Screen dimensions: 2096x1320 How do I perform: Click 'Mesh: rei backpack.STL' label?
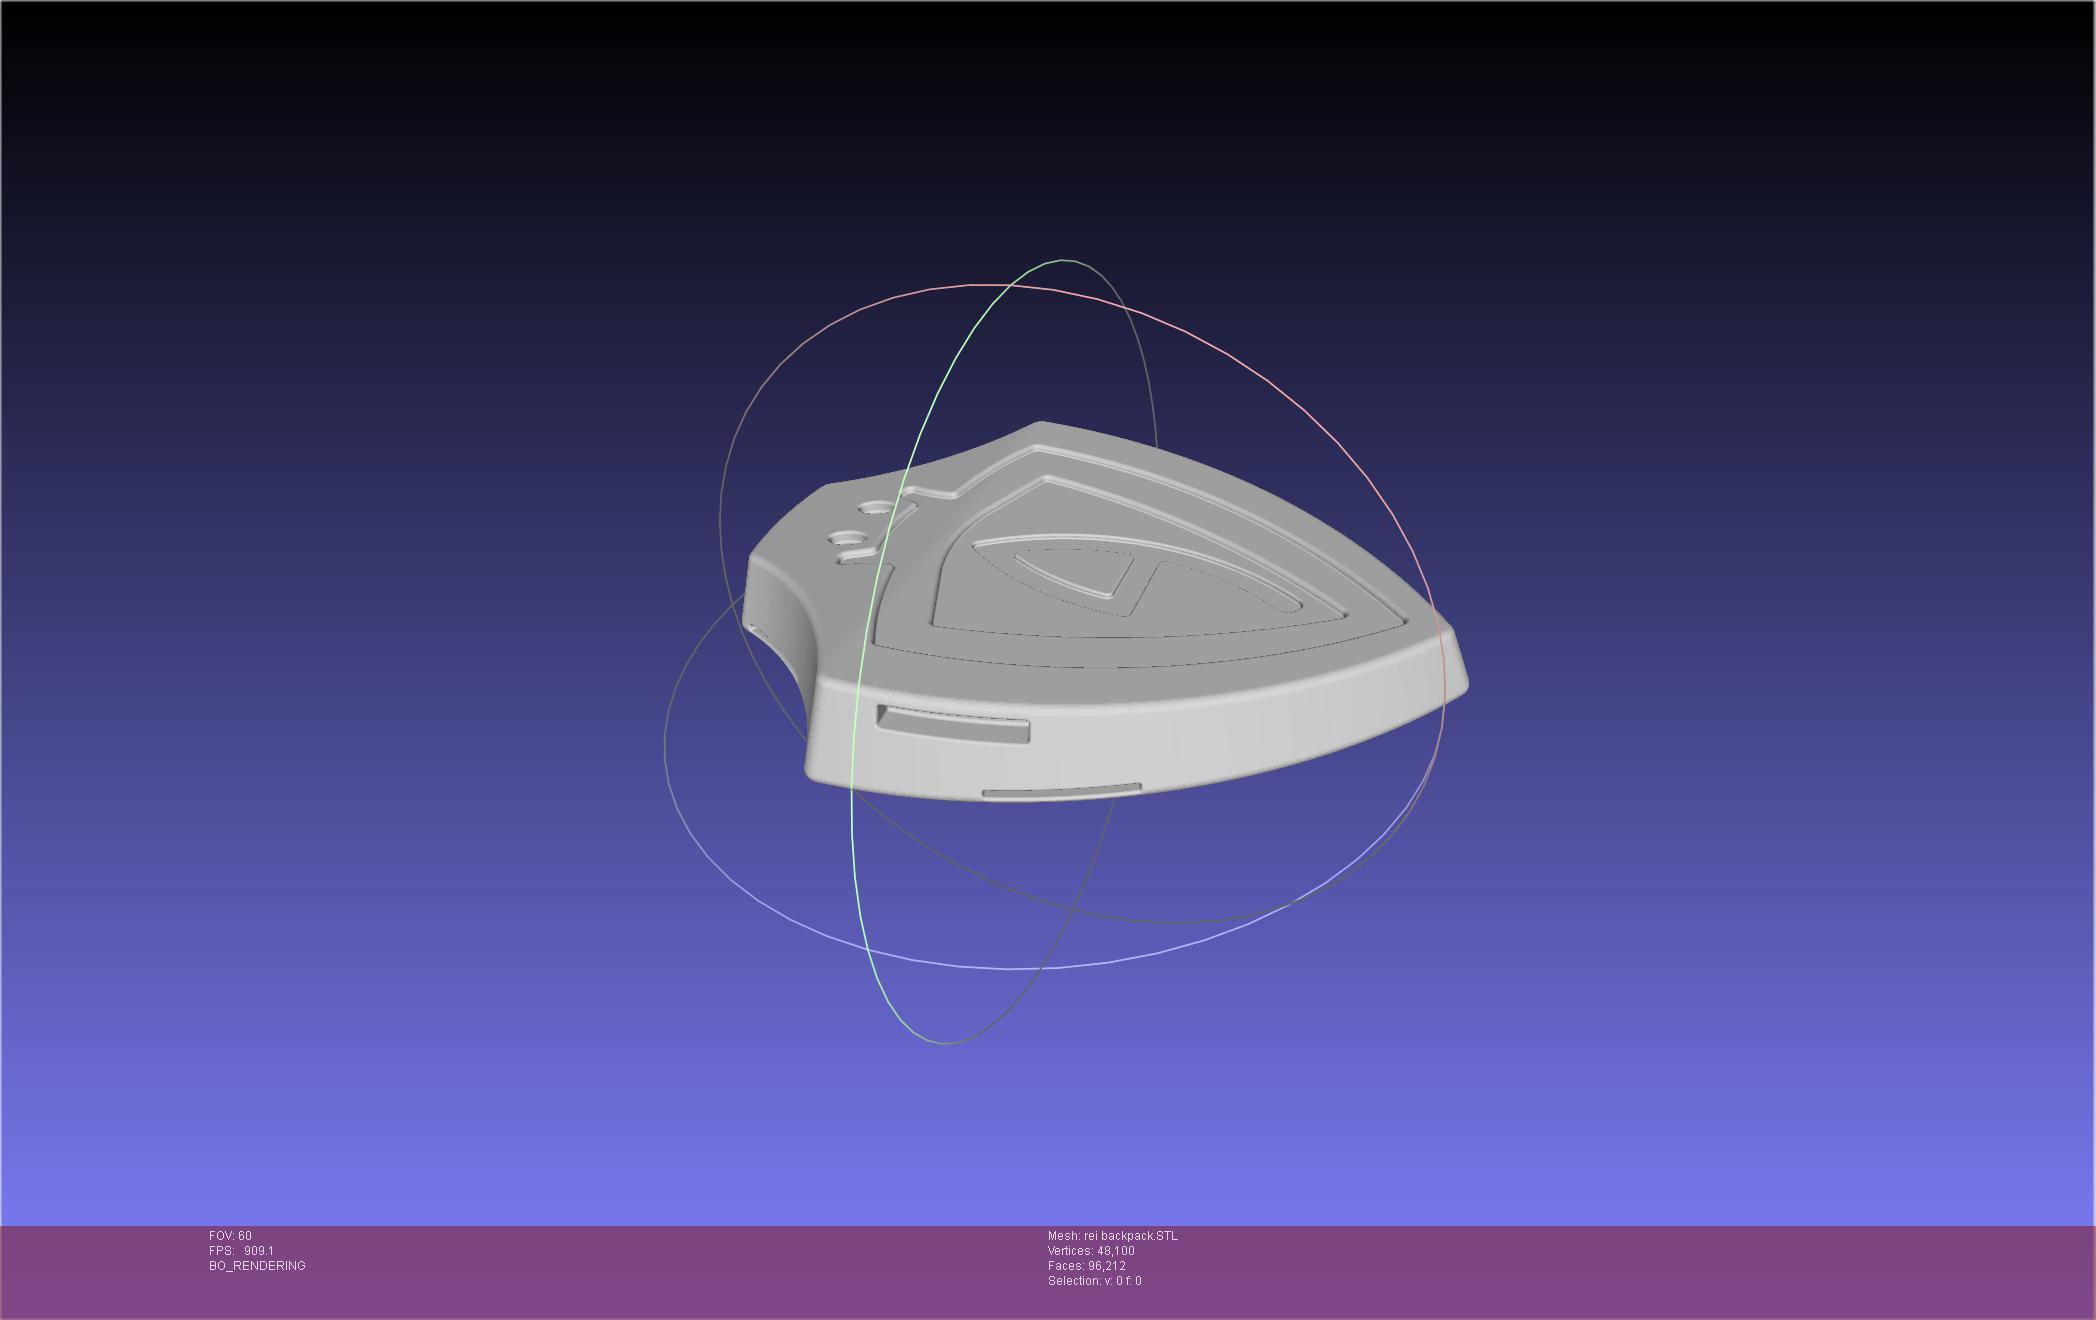[x=1113, y=1236]
